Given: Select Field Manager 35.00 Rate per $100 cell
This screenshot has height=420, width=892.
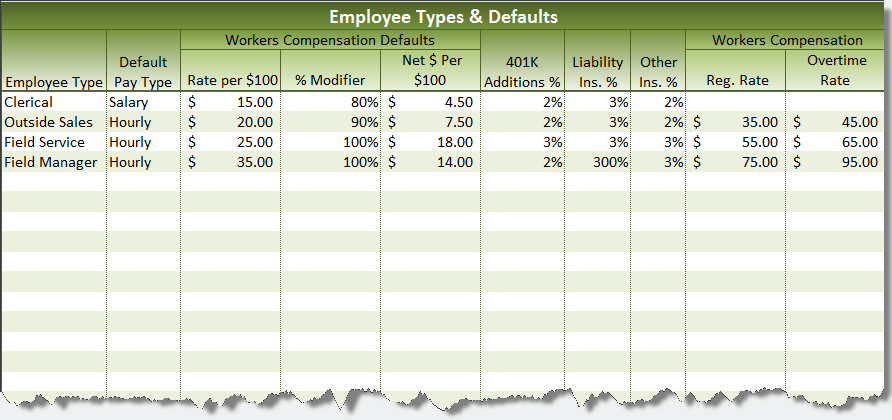Looking at the screenshot, I should tap(230, 162).
